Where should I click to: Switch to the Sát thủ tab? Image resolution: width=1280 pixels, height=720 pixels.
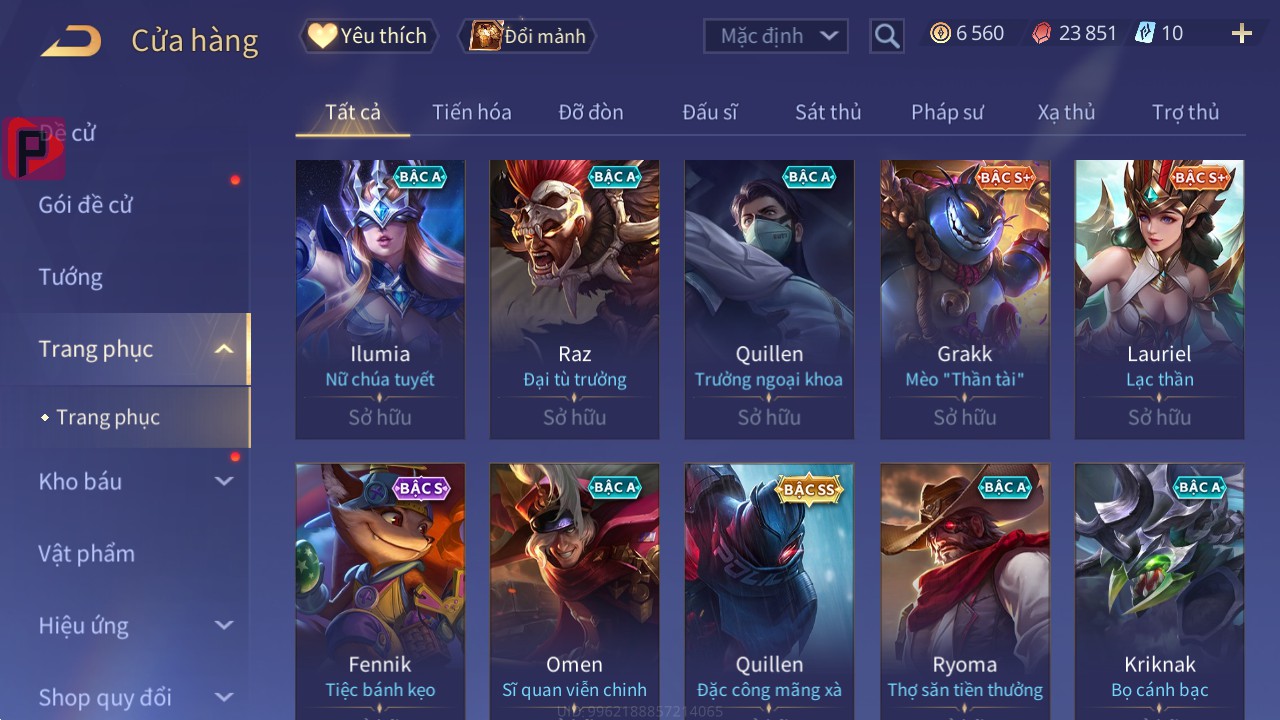tap(828, 112)
